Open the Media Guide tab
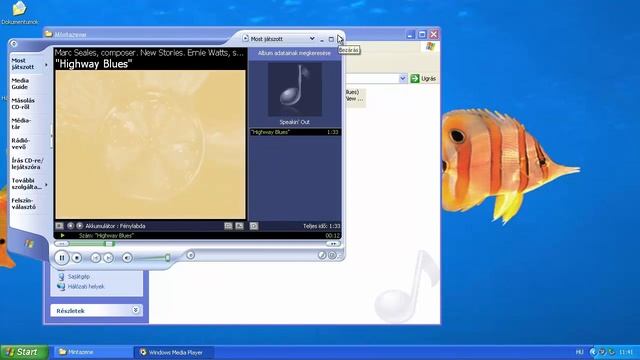 click(x=20, y=84)
